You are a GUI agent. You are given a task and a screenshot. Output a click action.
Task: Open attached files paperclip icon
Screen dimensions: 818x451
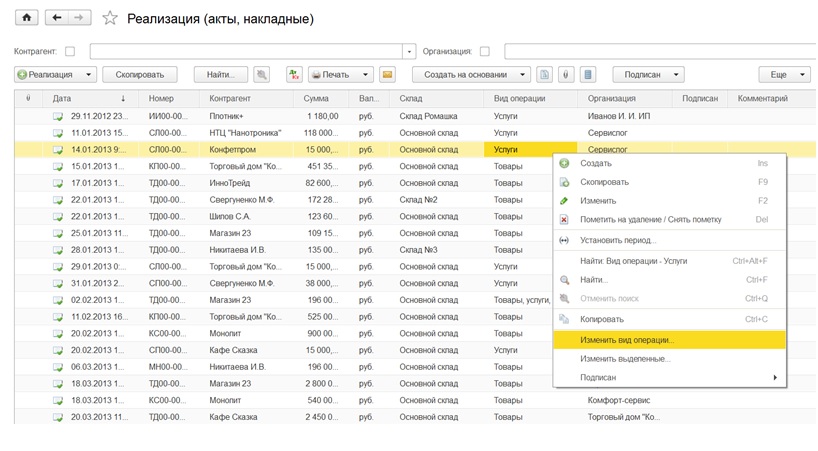(566, 75)
